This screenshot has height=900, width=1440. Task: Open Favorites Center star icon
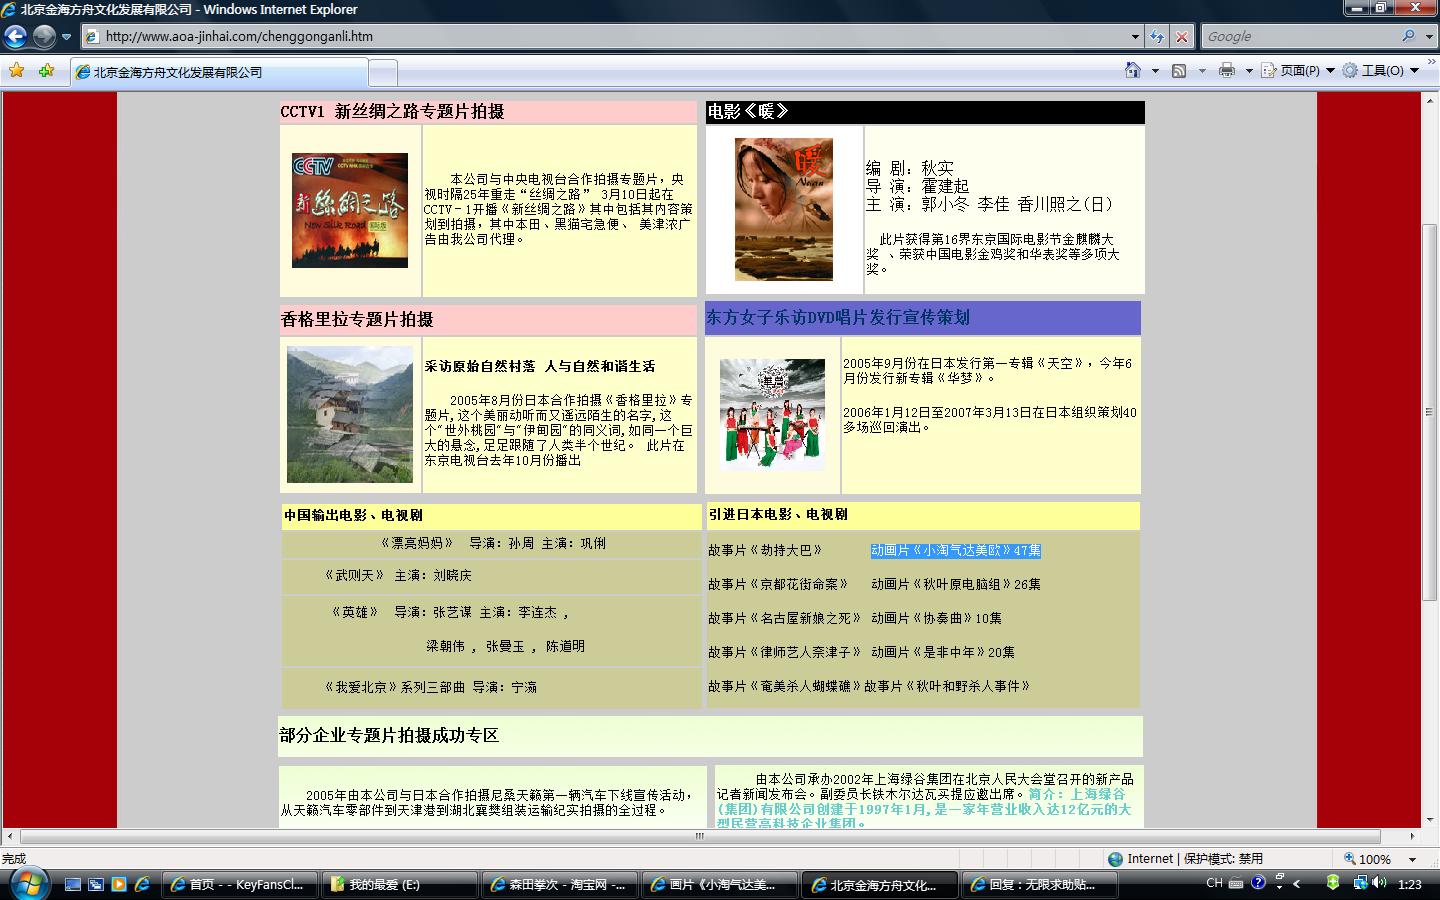coord(16,71)
